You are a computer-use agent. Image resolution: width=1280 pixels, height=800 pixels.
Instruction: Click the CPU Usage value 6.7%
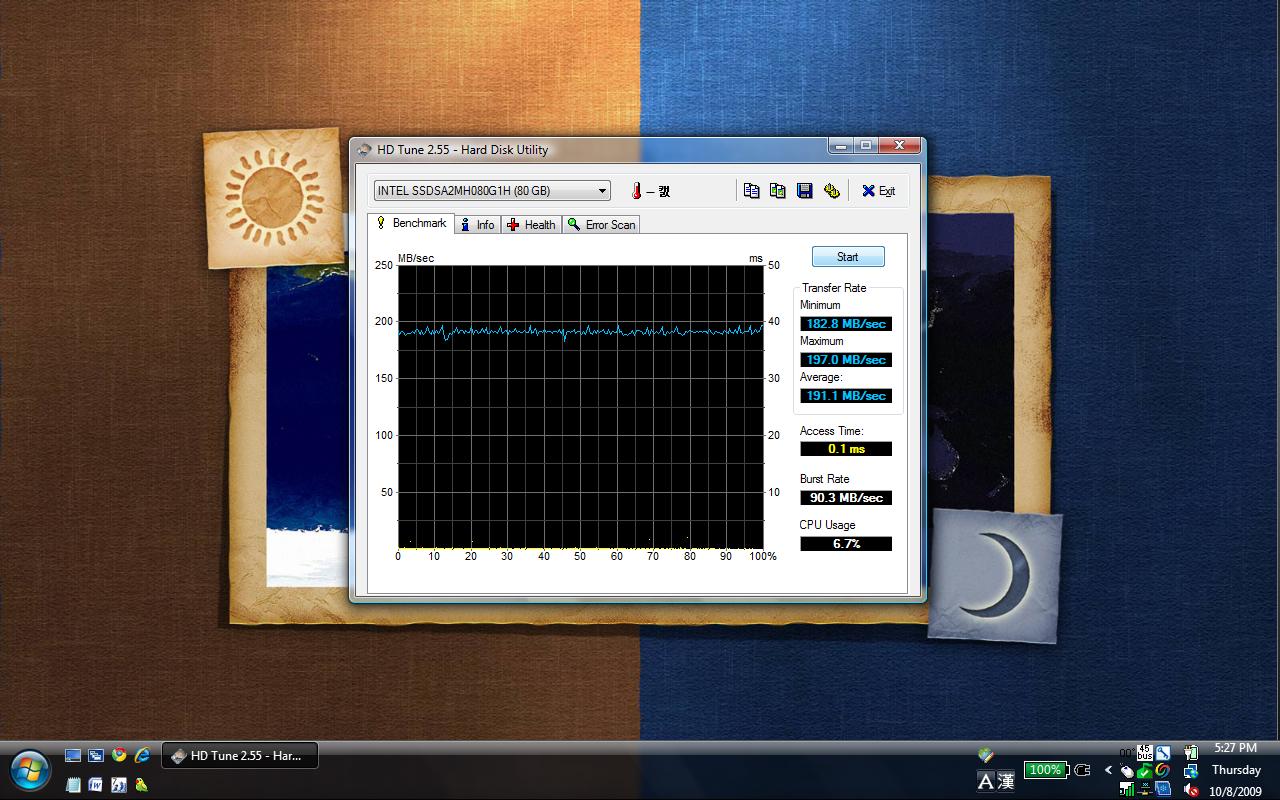[846, 544]
